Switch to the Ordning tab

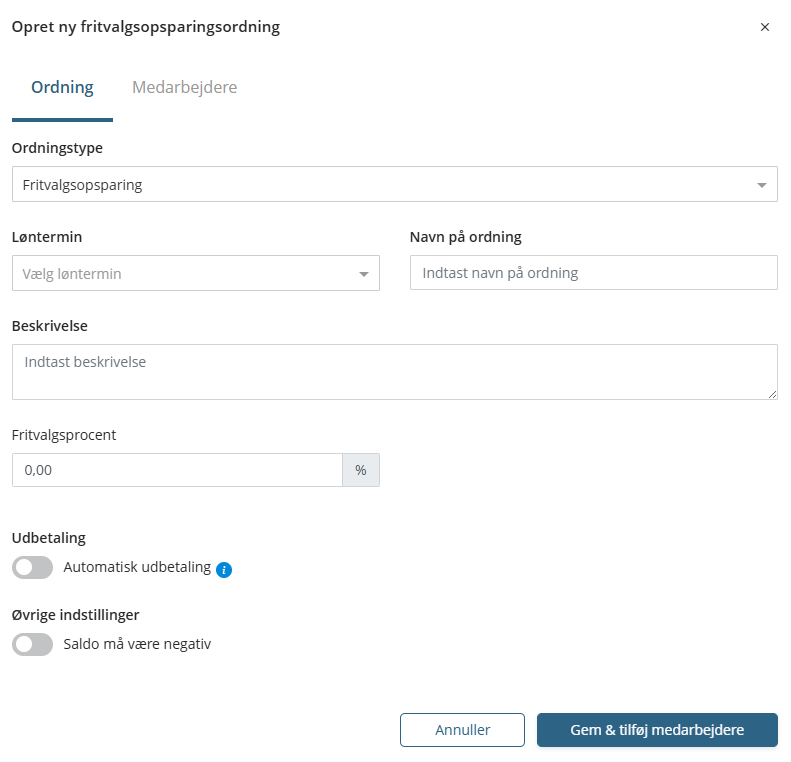coord(62,88)
